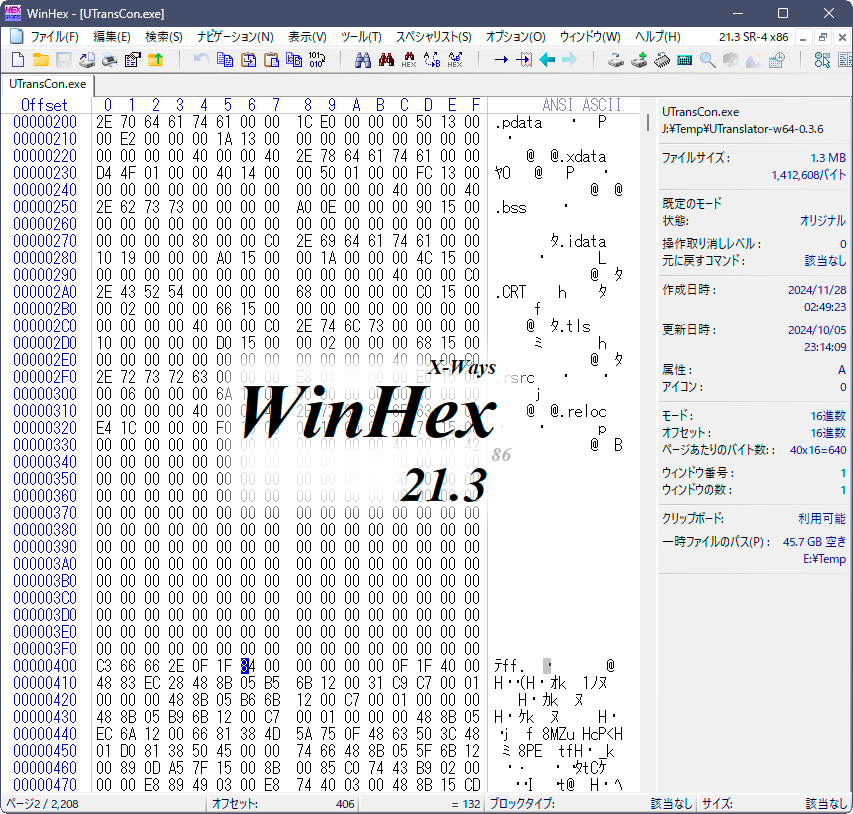Print the document via the printer icon
853x814 pixels.
point(109,61)
